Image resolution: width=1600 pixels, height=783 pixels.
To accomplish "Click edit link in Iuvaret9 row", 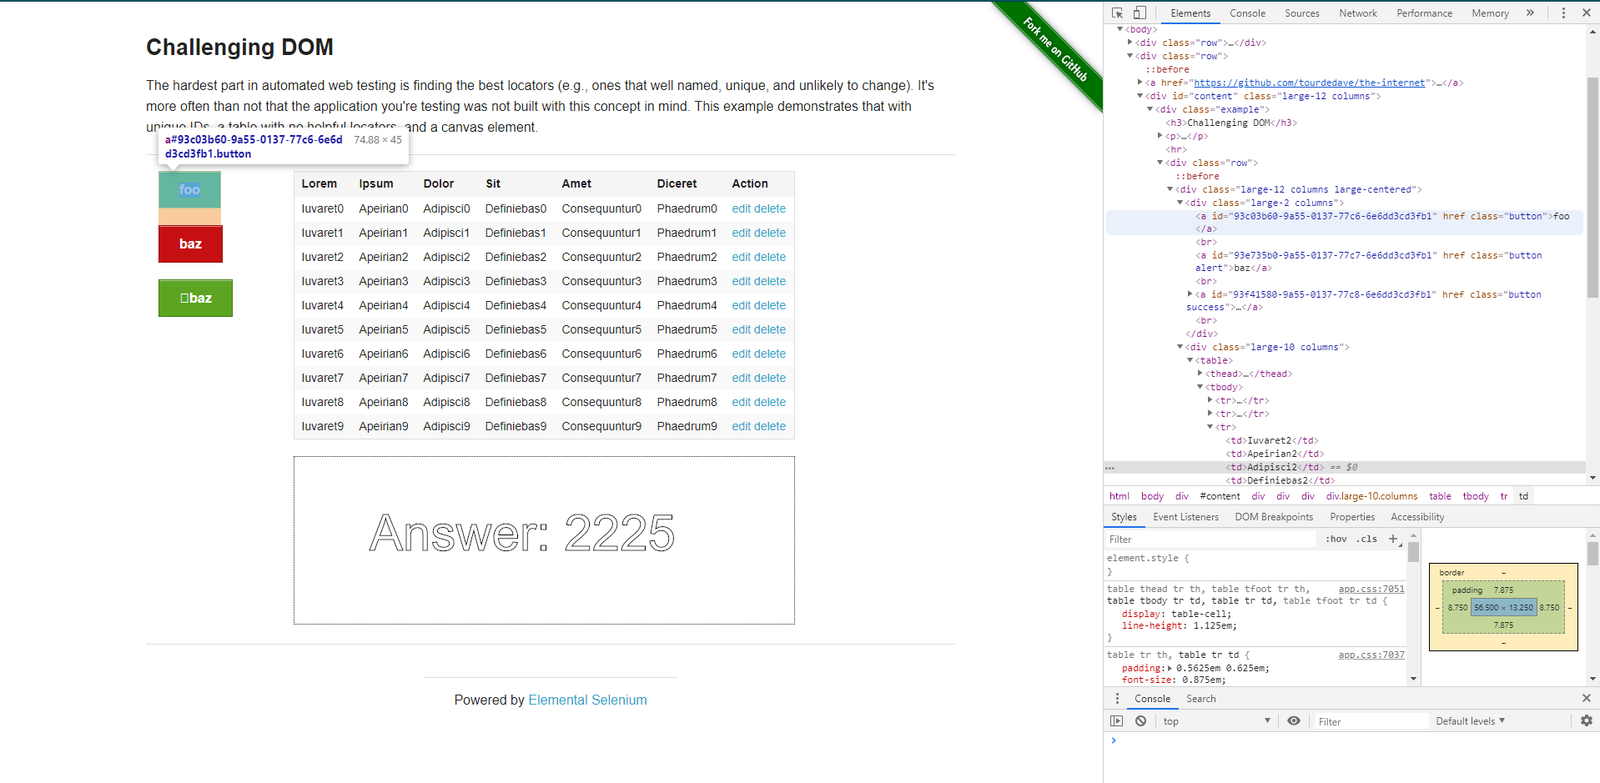I will coord(741,426).
